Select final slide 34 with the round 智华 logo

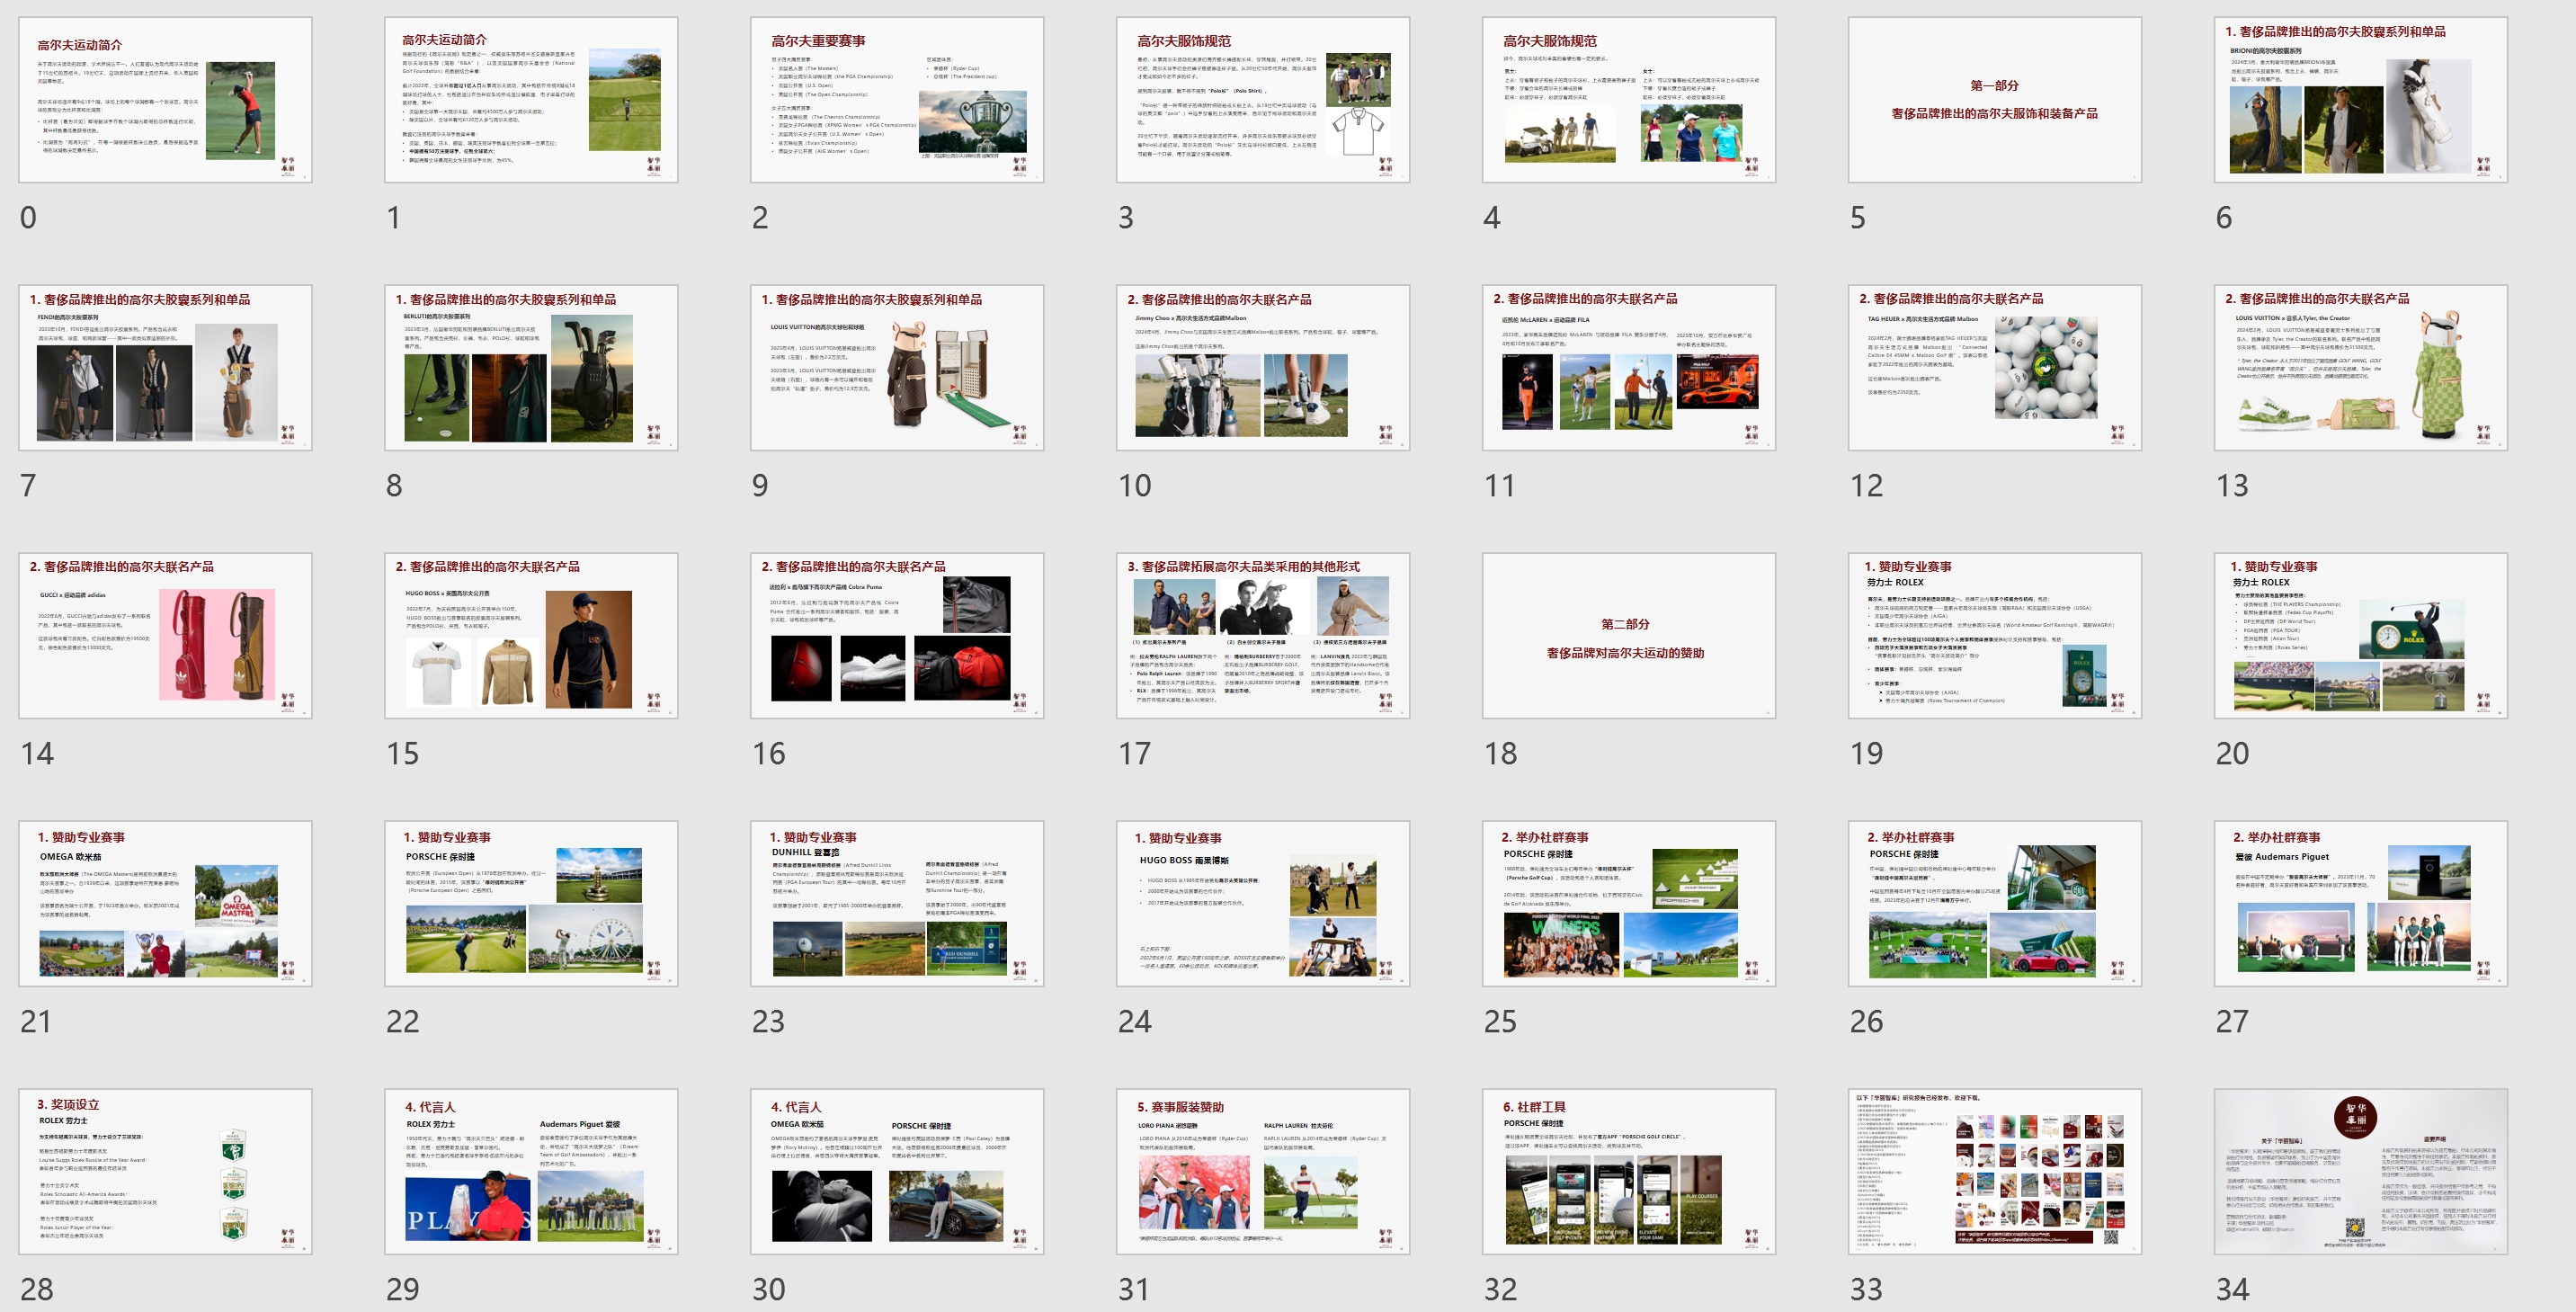2361,1171
